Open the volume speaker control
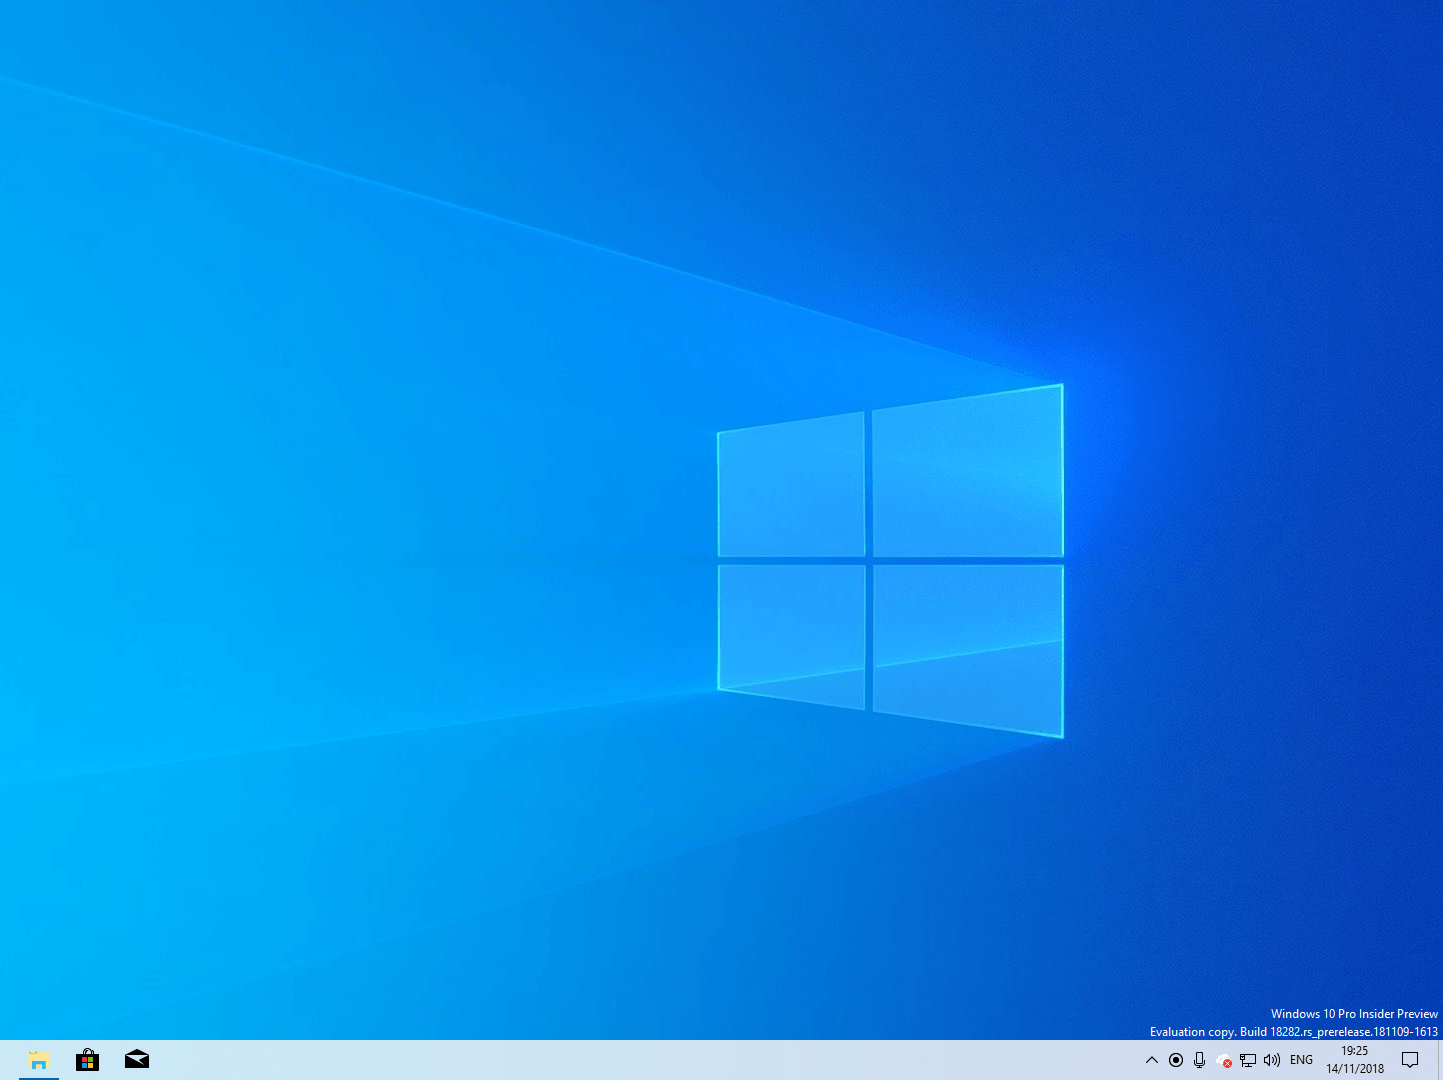Image resolution: width=1443 pixels, height=1080 pixels. pyautogui.click(x=1272, y=1060)
